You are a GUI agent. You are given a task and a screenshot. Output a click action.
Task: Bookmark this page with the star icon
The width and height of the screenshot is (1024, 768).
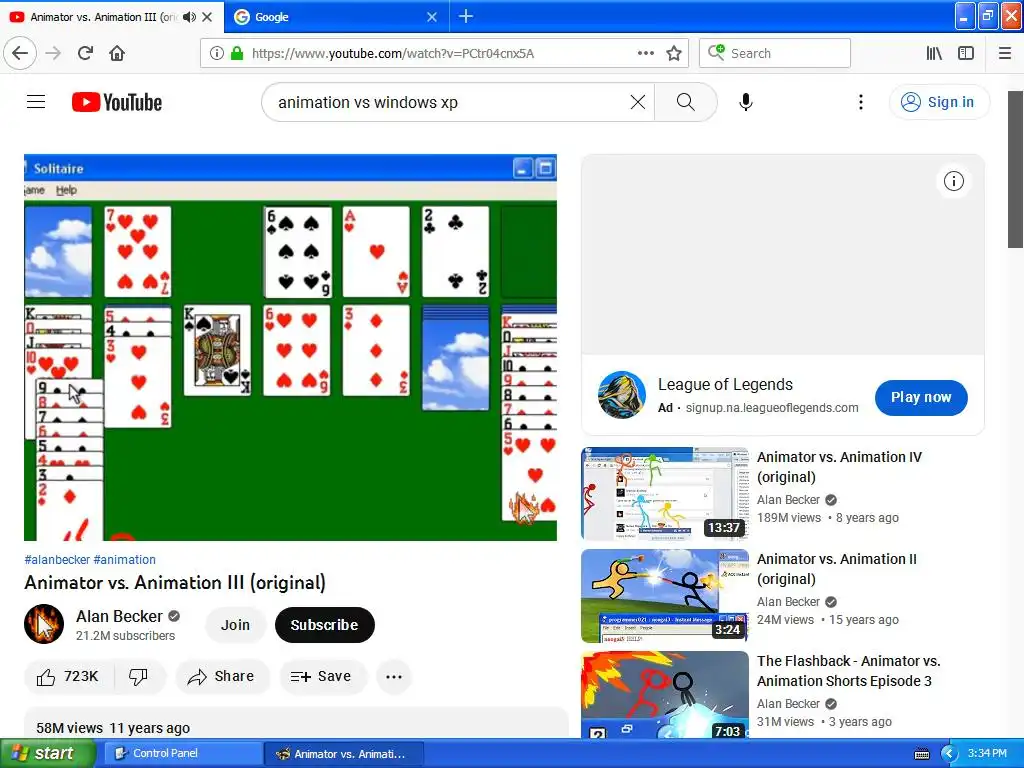point(674,53)
